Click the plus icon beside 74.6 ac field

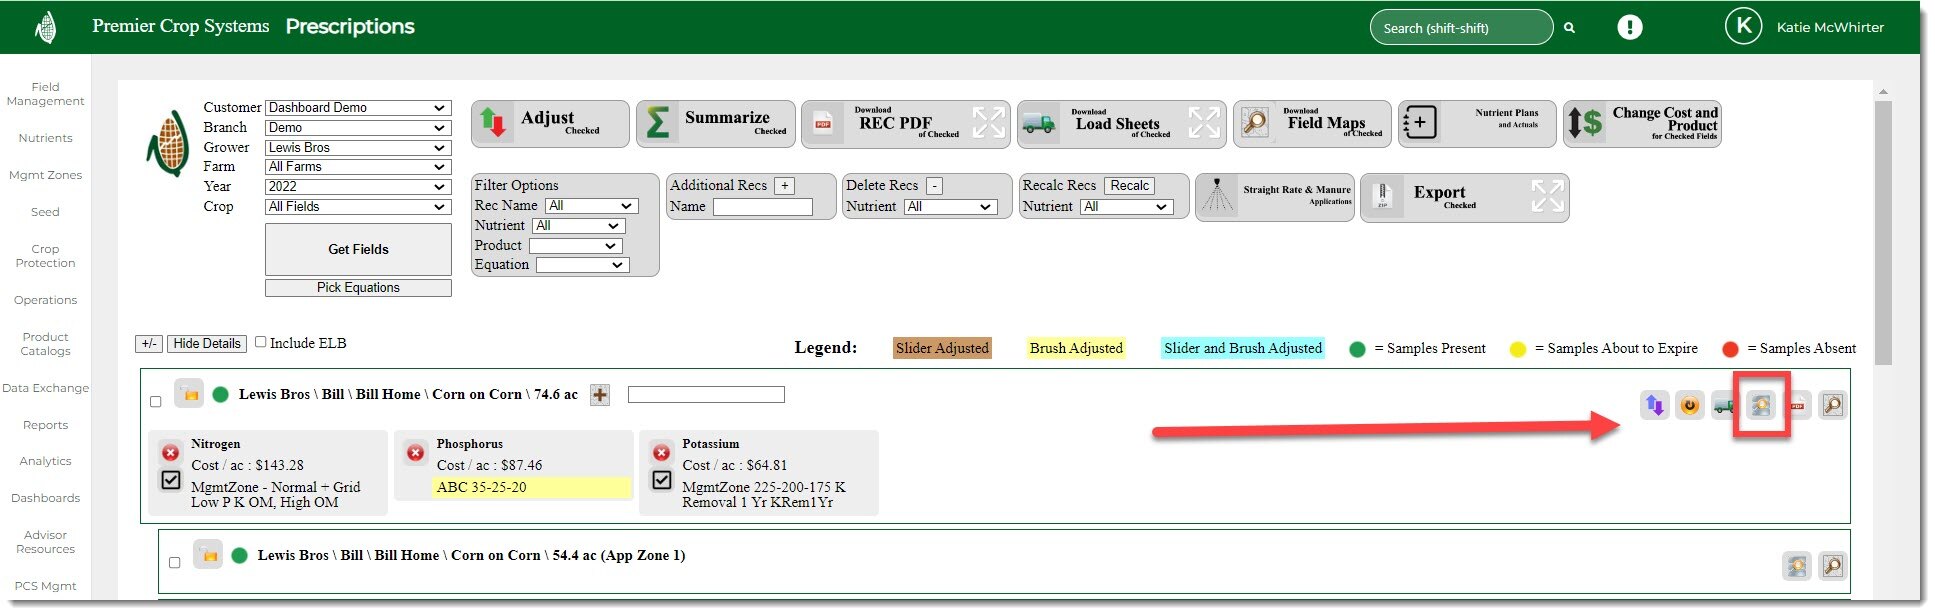(600, 395)
